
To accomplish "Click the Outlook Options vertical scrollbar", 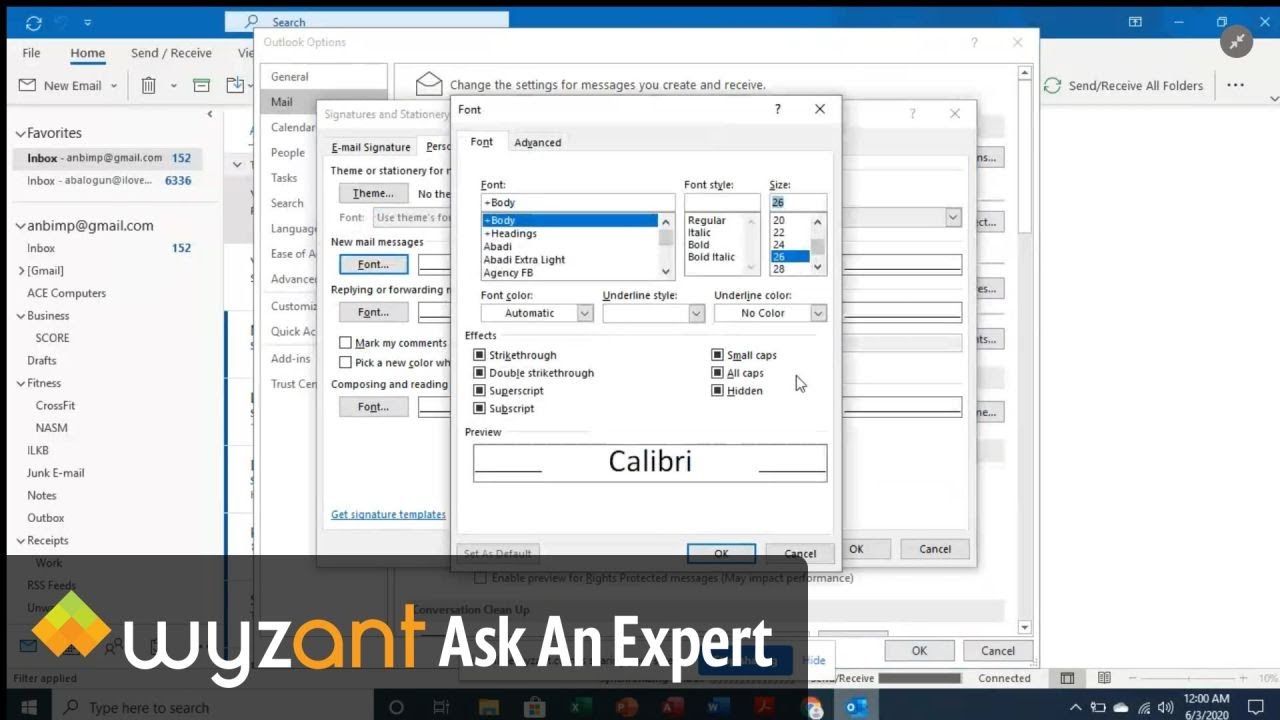I will [1024, 350].
